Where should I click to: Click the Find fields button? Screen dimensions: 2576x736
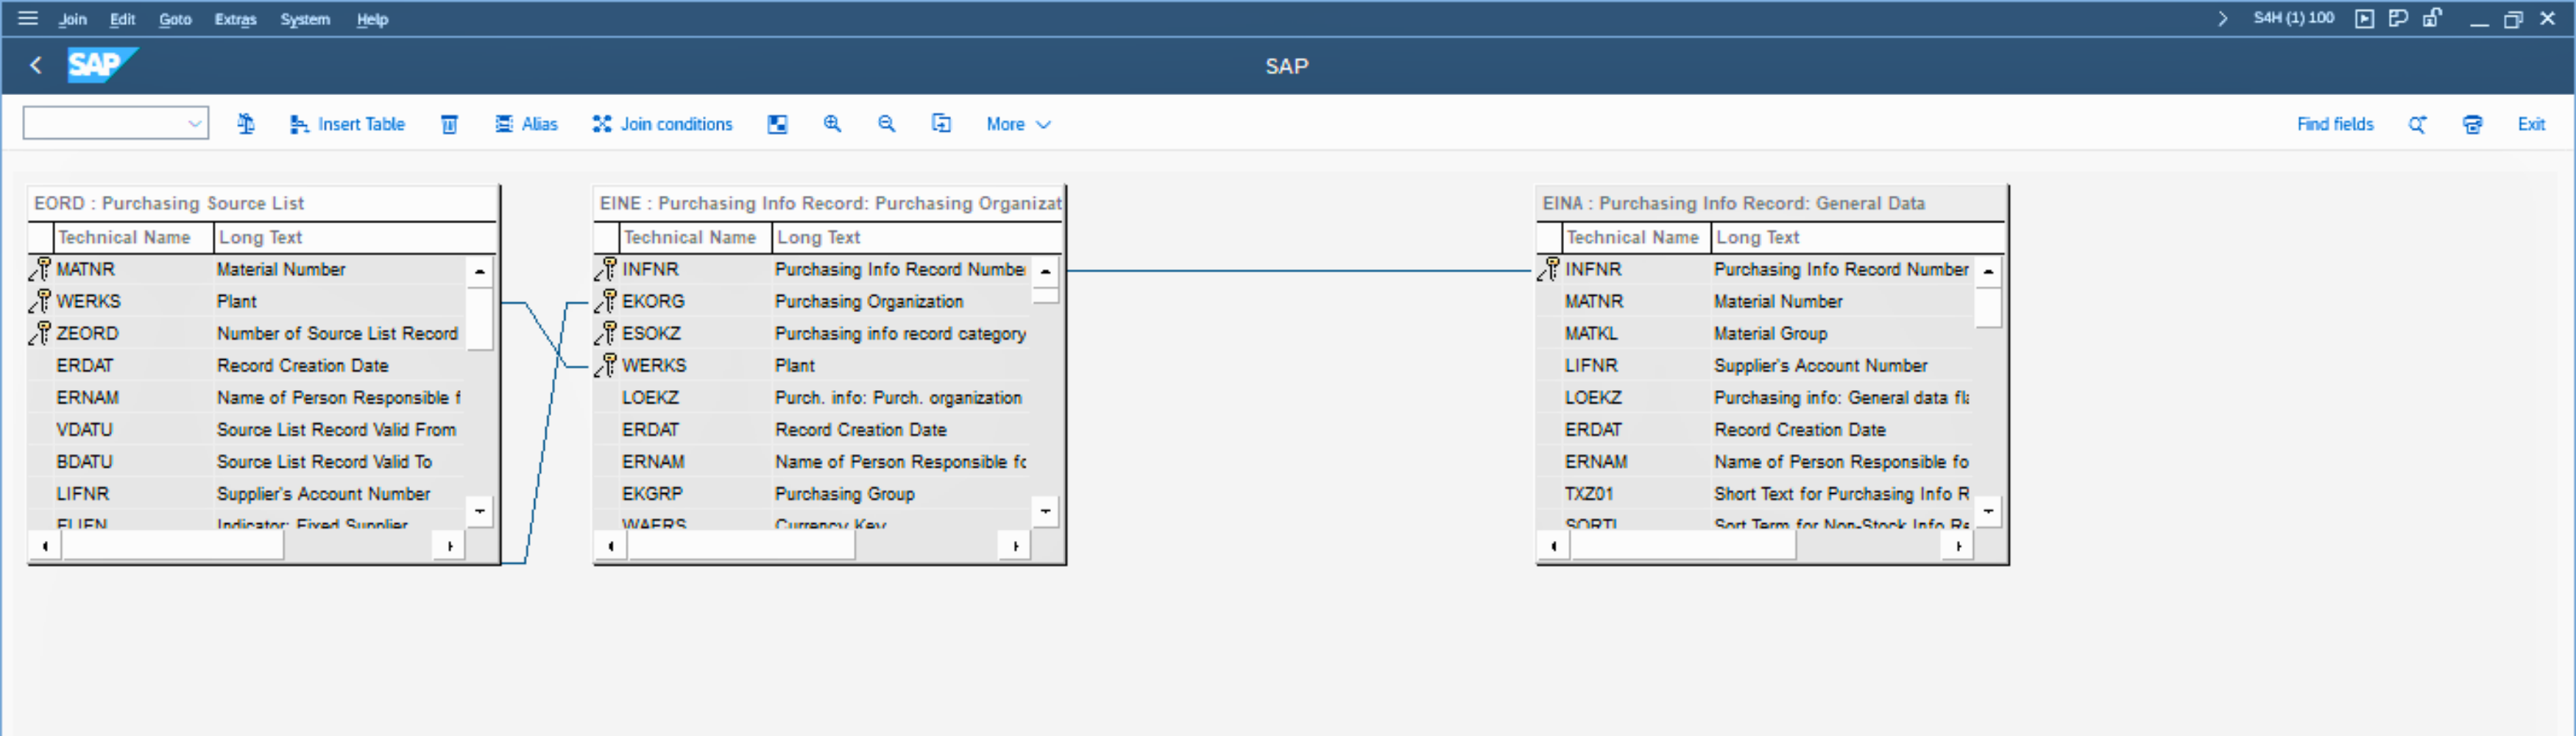(2334, 124)
